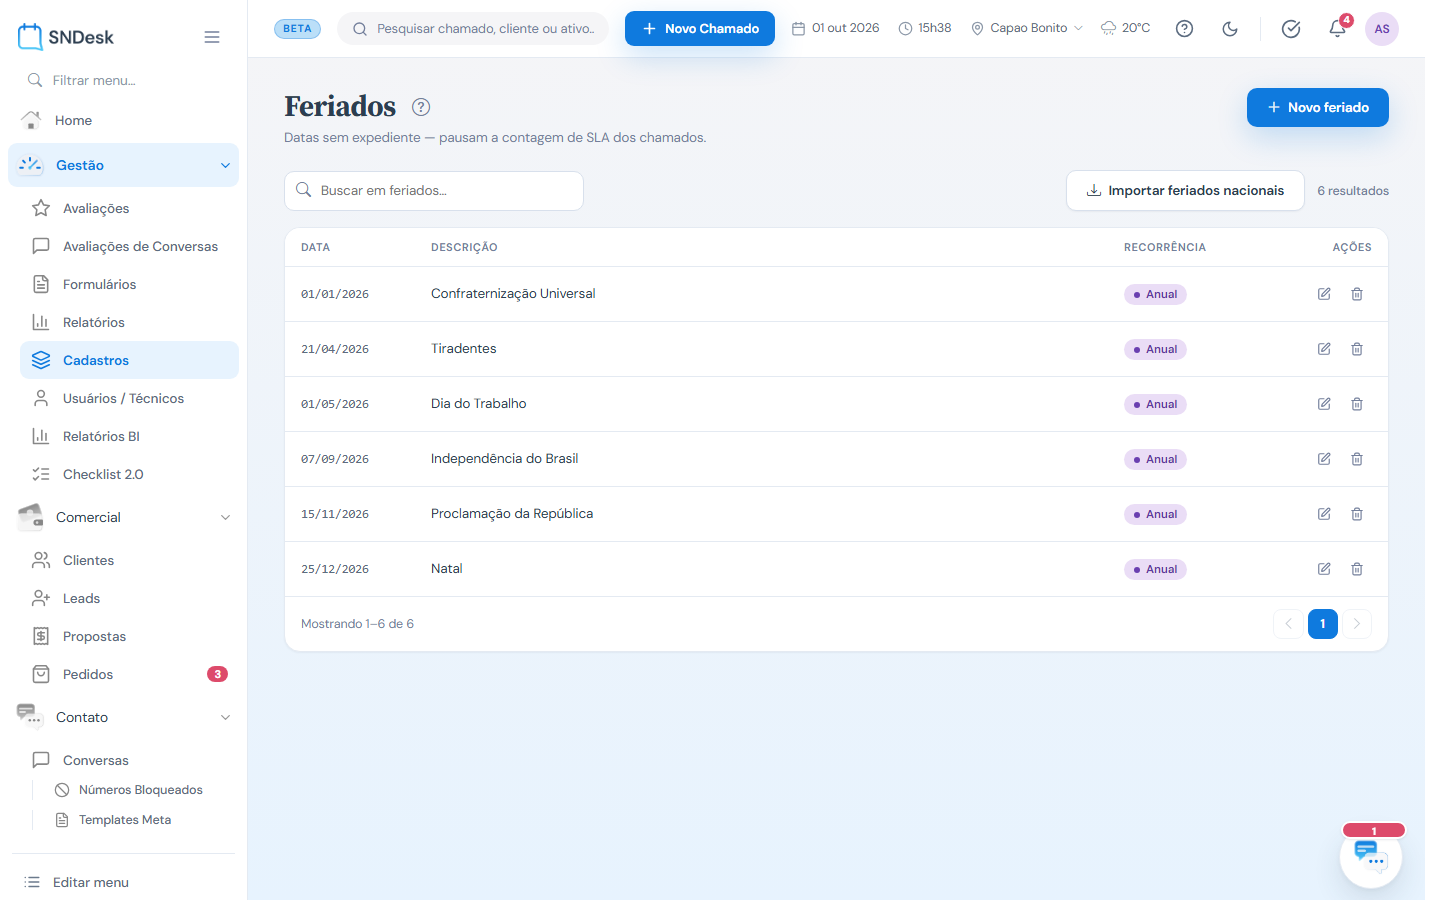Collapse the Contato menu section
The image size is (1440, 900).
(x=124, y=717)
